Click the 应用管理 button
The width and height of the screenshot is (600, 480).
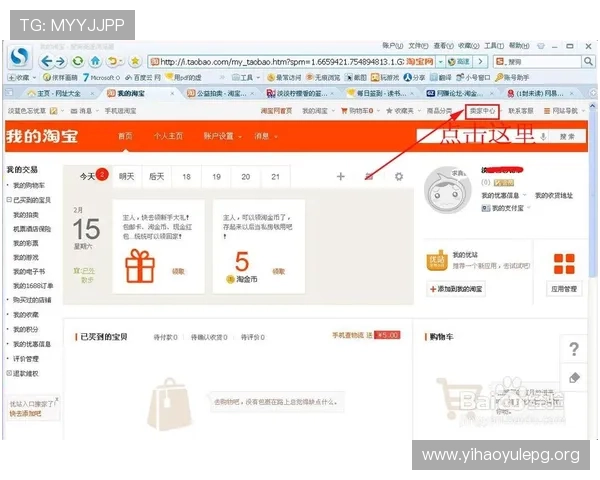[564, 289]
